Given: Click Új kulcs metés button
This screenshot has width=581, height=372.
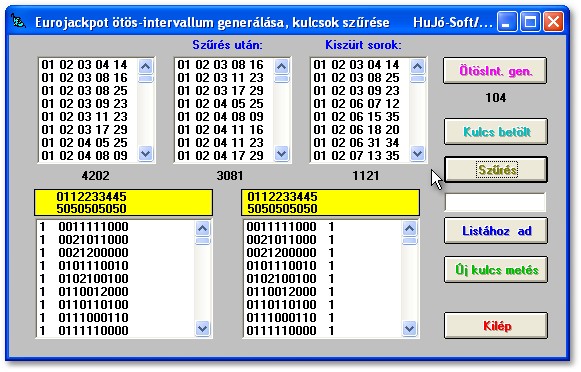Looking at the screenshot, I should pos(496,270).
